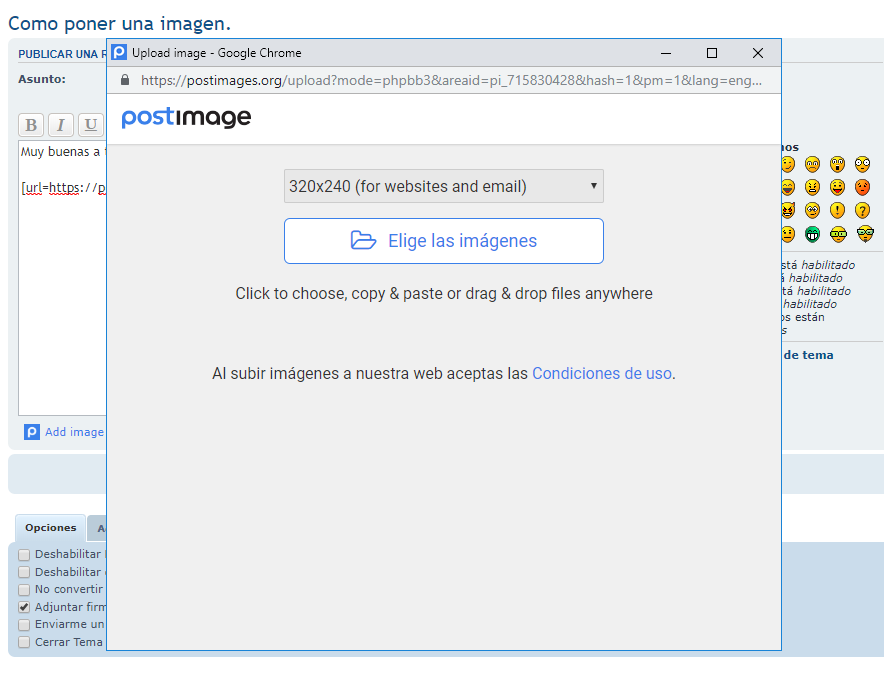Click the postimage logo in the popup

click(x=186, y=117)
